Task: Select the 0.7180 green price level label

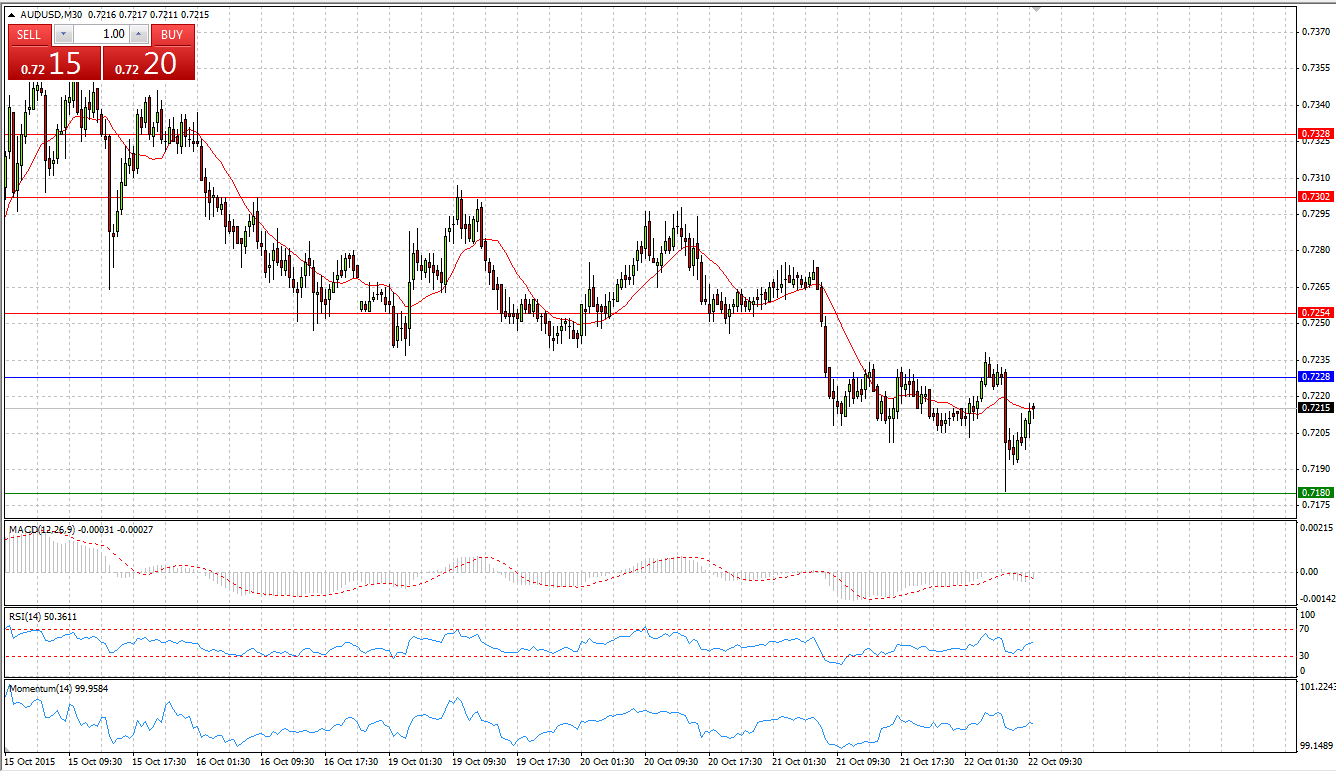Action: (x=1315, y=493)
